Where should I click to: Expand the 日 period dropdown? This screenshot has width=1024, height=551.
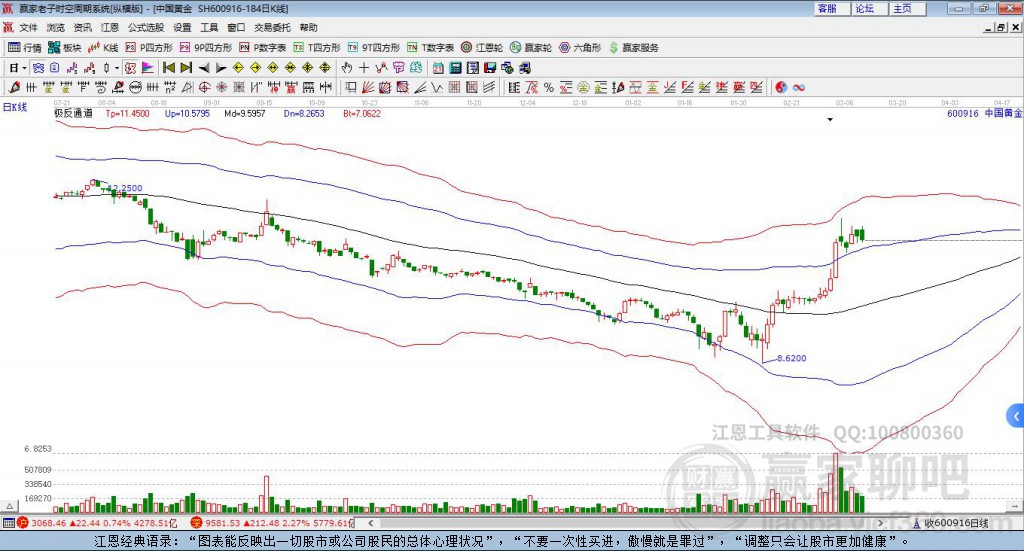click(x=18, y=68)
